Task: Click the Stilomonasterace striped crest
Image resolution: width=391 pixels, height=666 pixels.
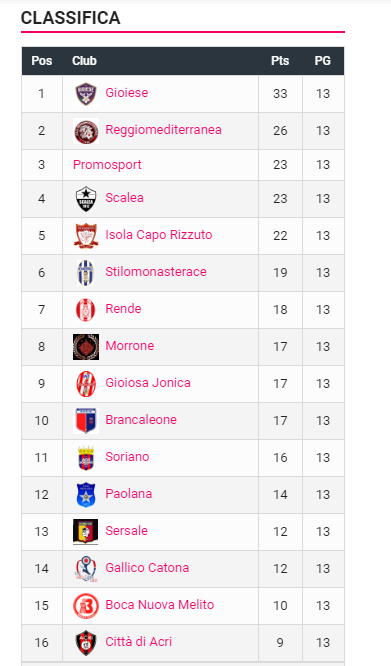Action: [86, 273]
